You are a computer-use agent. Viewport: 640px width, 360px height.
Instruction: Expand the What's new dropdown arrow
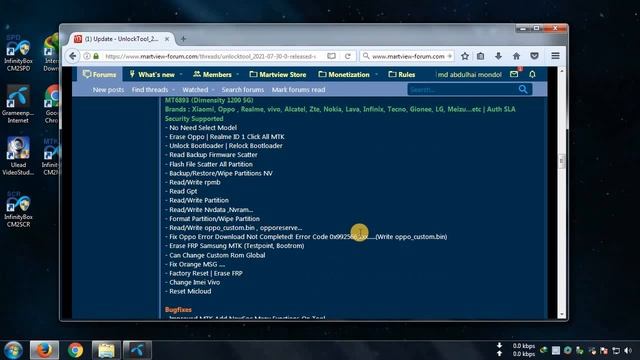tap(181, 75)
